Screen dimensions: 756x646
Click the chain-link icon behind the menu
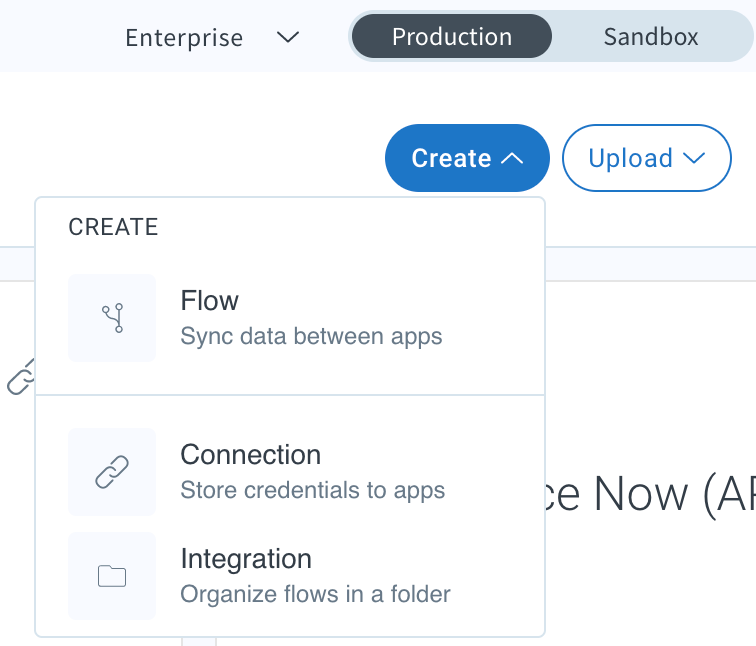tap(21, 377)
